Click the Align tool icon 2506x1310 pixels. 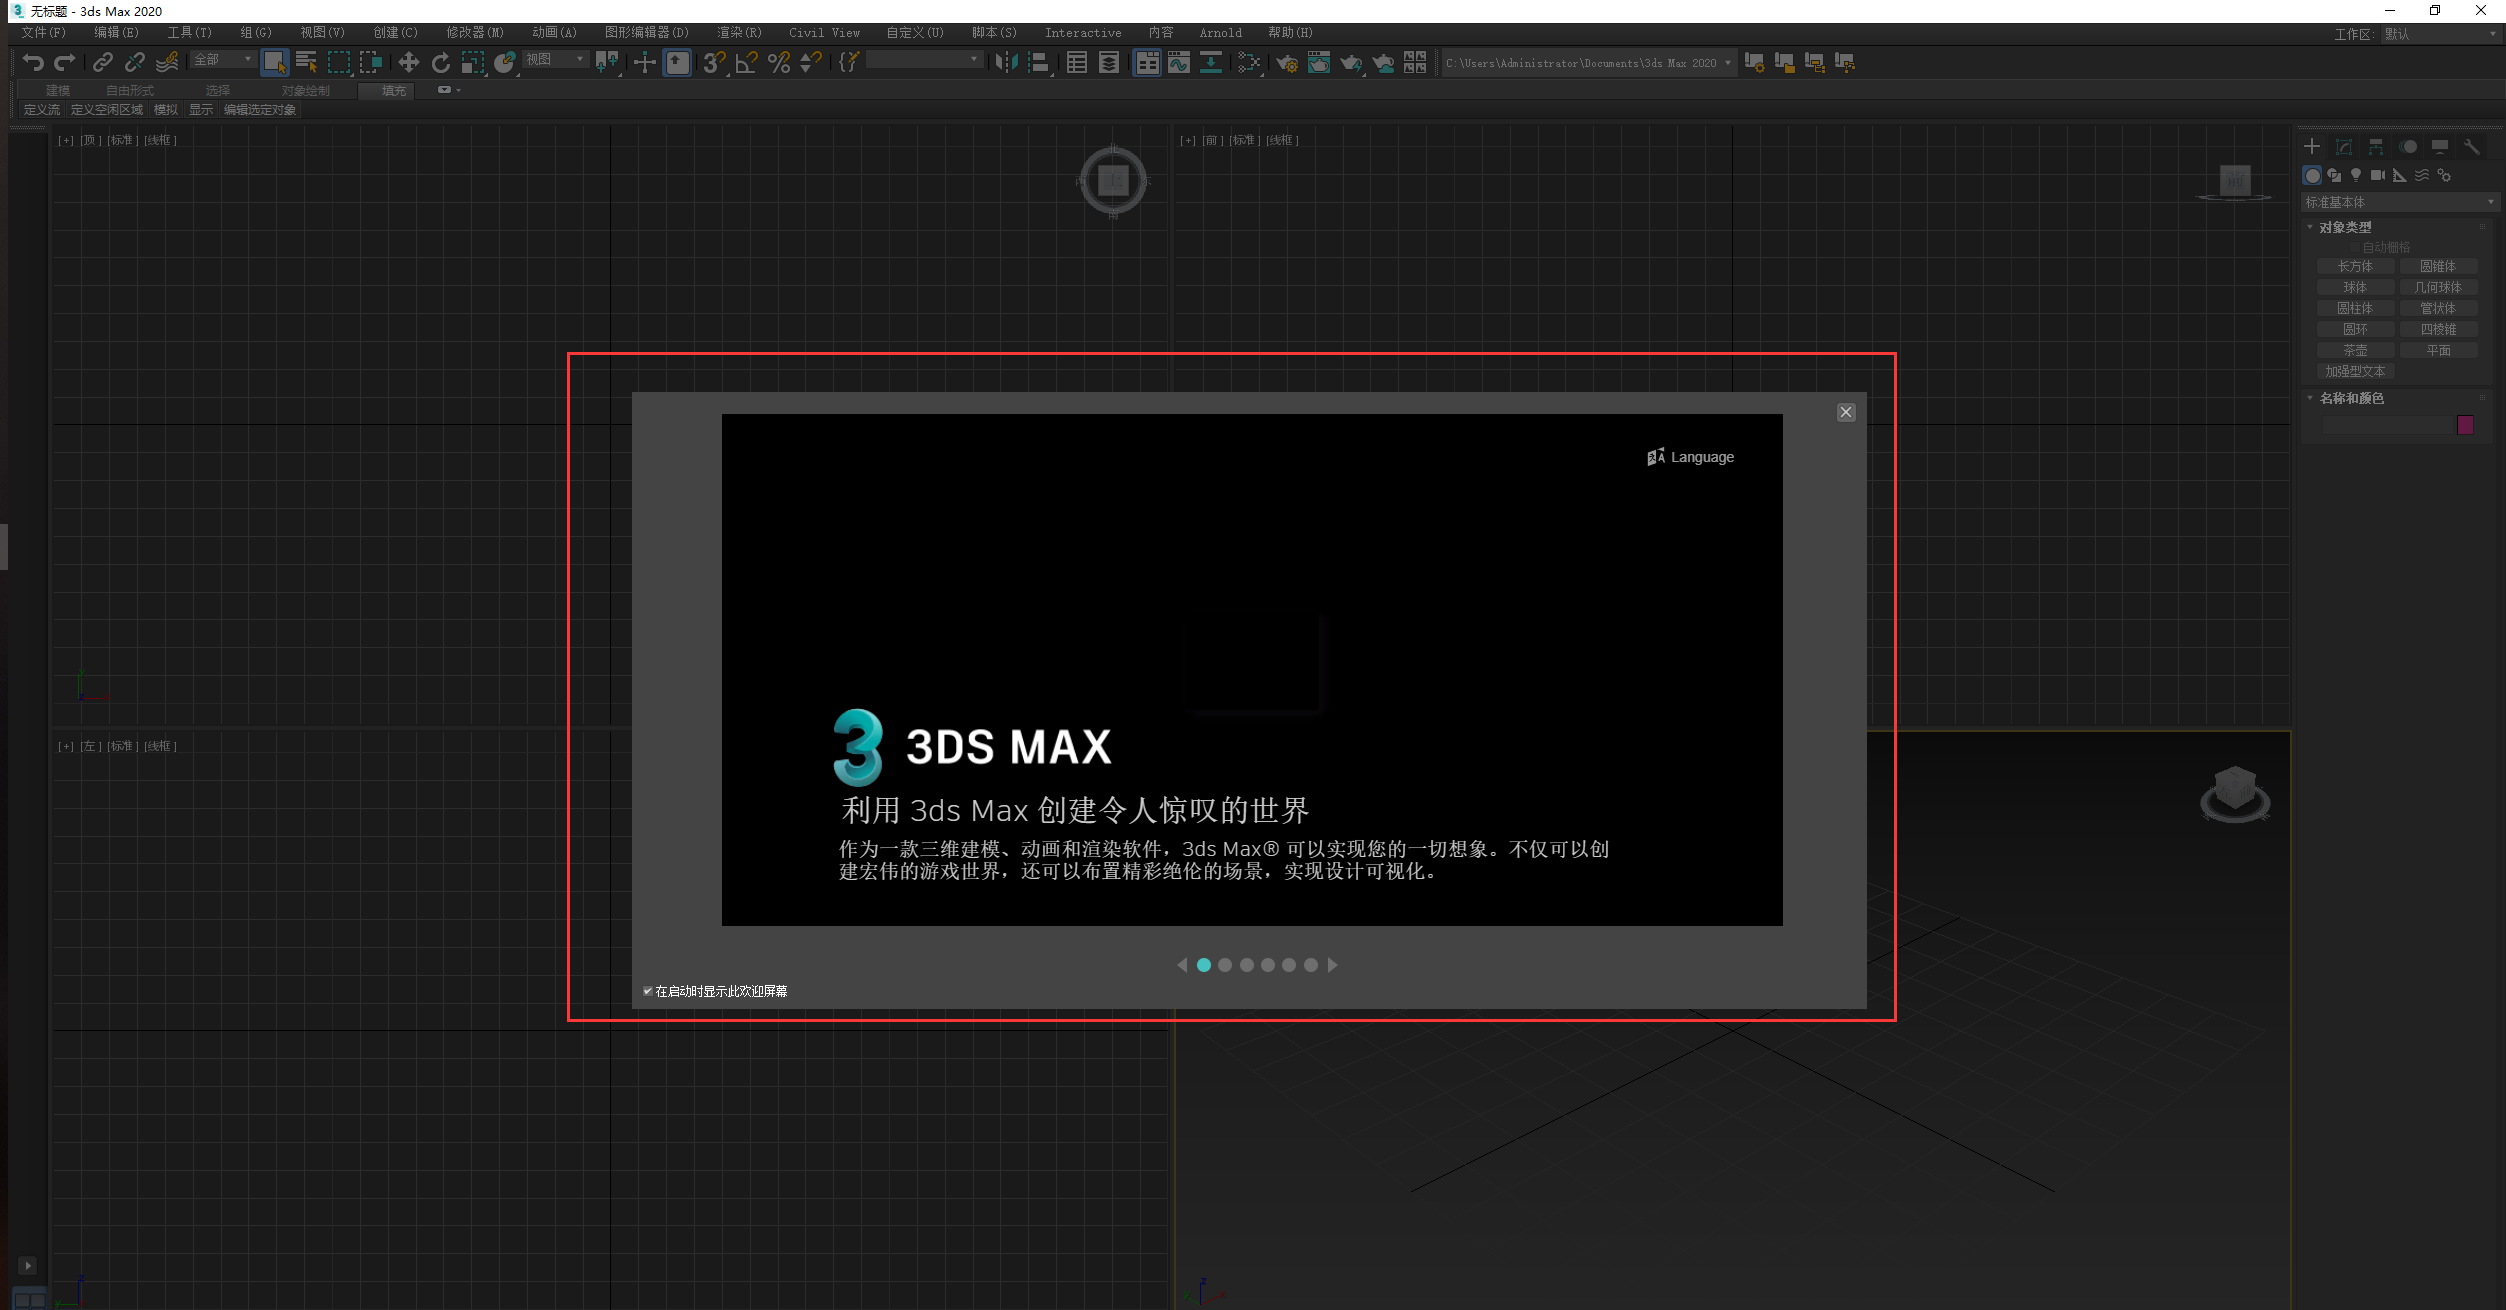pos(1038,62)
